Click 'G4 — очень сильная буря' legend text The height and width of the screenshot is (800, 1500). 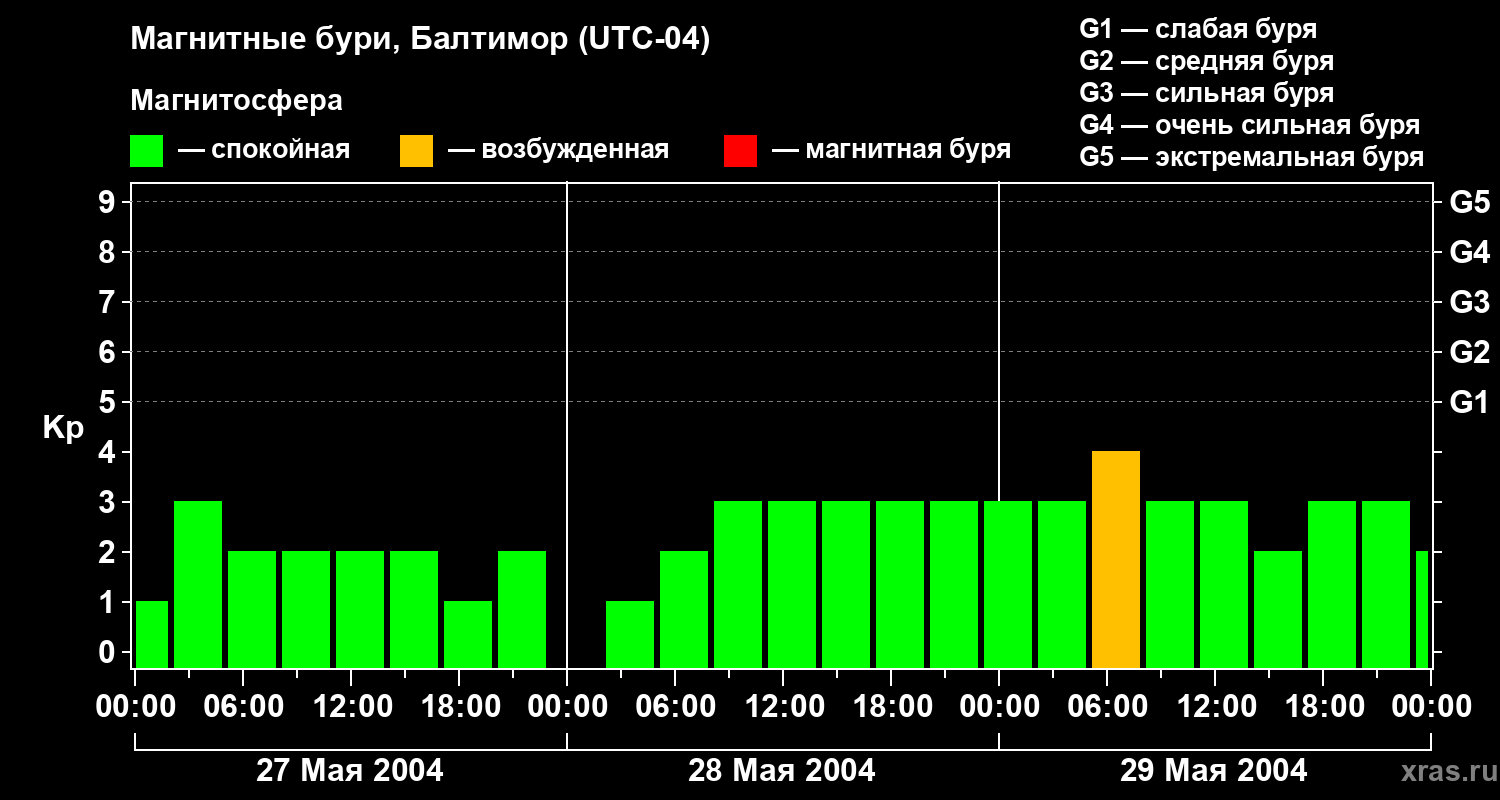tap(1250, 125)
